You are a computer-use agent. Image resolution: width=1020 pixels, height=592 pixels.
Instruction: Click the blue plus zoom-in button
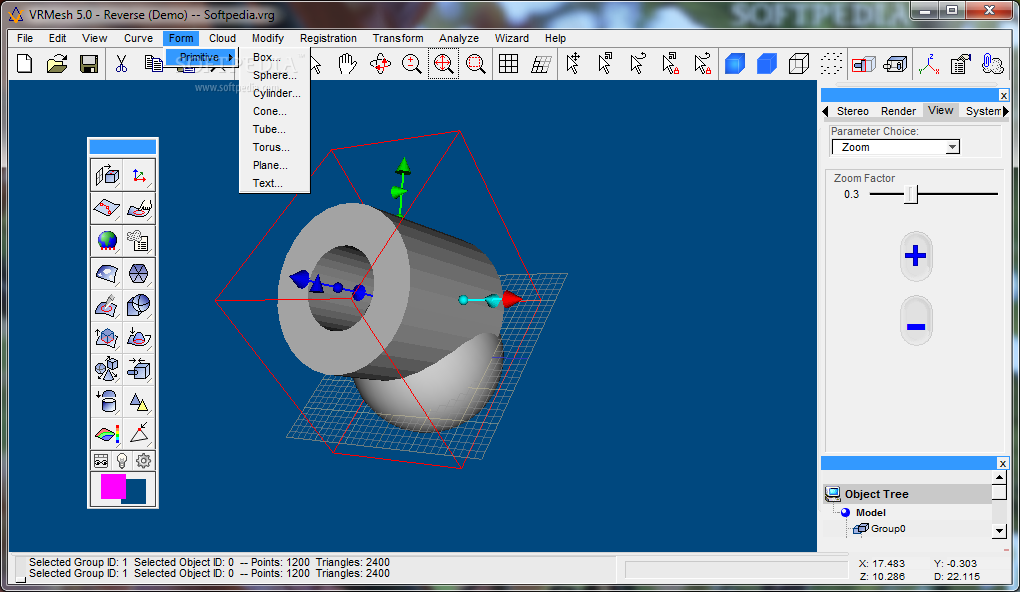click(x=916, y=256)
